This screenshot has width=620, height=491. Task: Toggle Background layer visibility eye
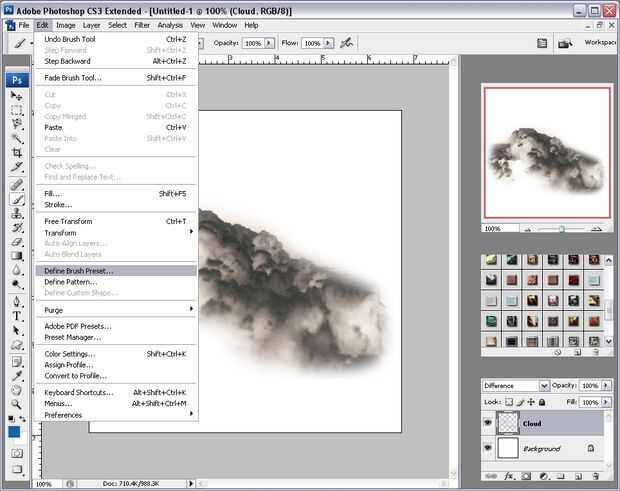(x=488, y=449)
